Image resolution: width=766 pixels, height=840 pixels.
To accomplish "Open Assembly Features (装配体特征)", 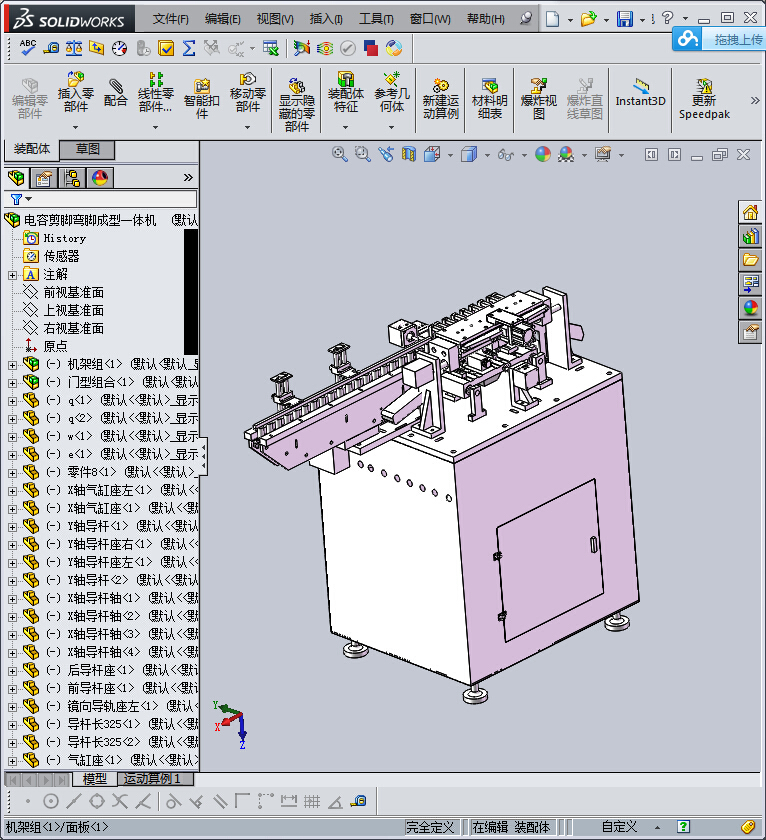I will (x=346, y=92).
